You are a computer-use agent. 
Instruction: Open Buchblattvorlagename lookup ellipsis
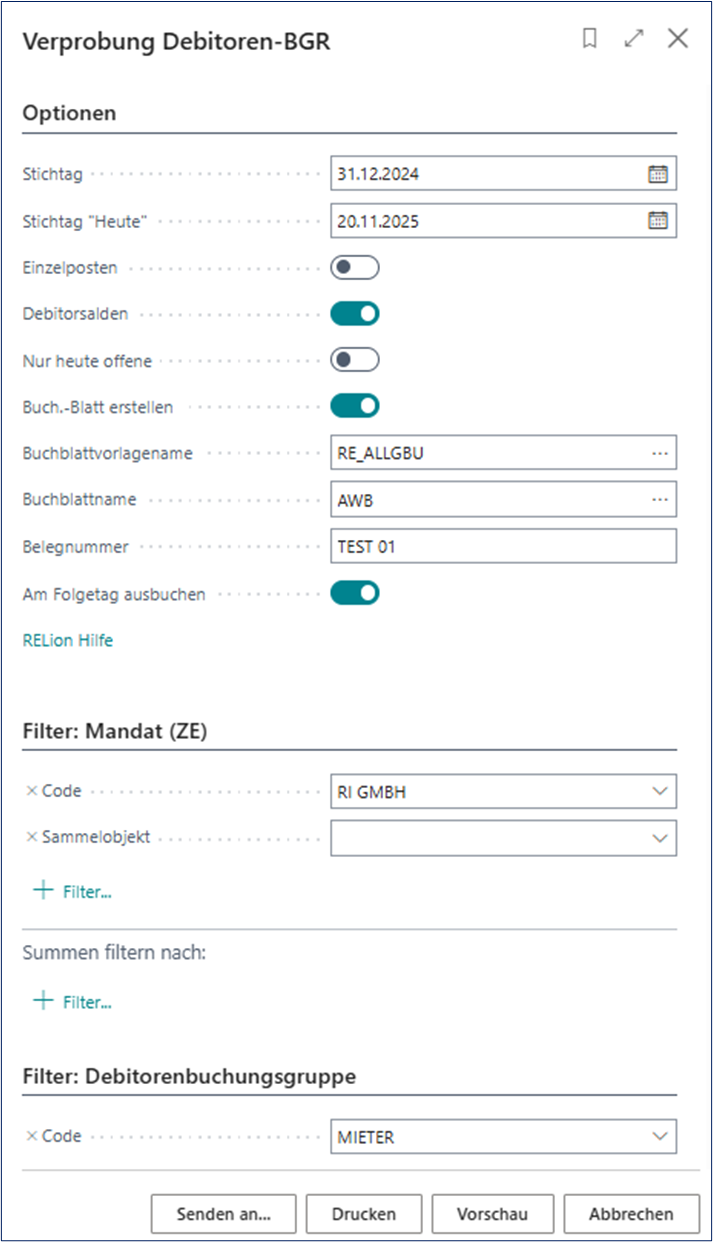pyautogui.click(x=659, y=453)
